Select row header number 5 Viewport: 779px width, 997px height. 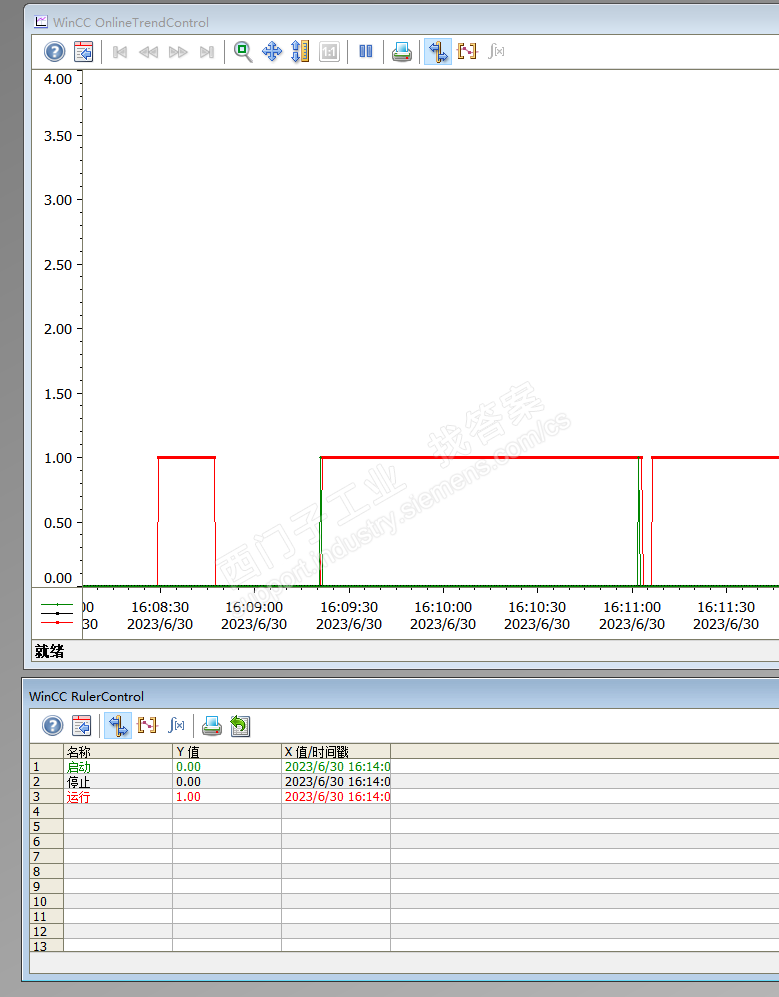tap(46, 827)
